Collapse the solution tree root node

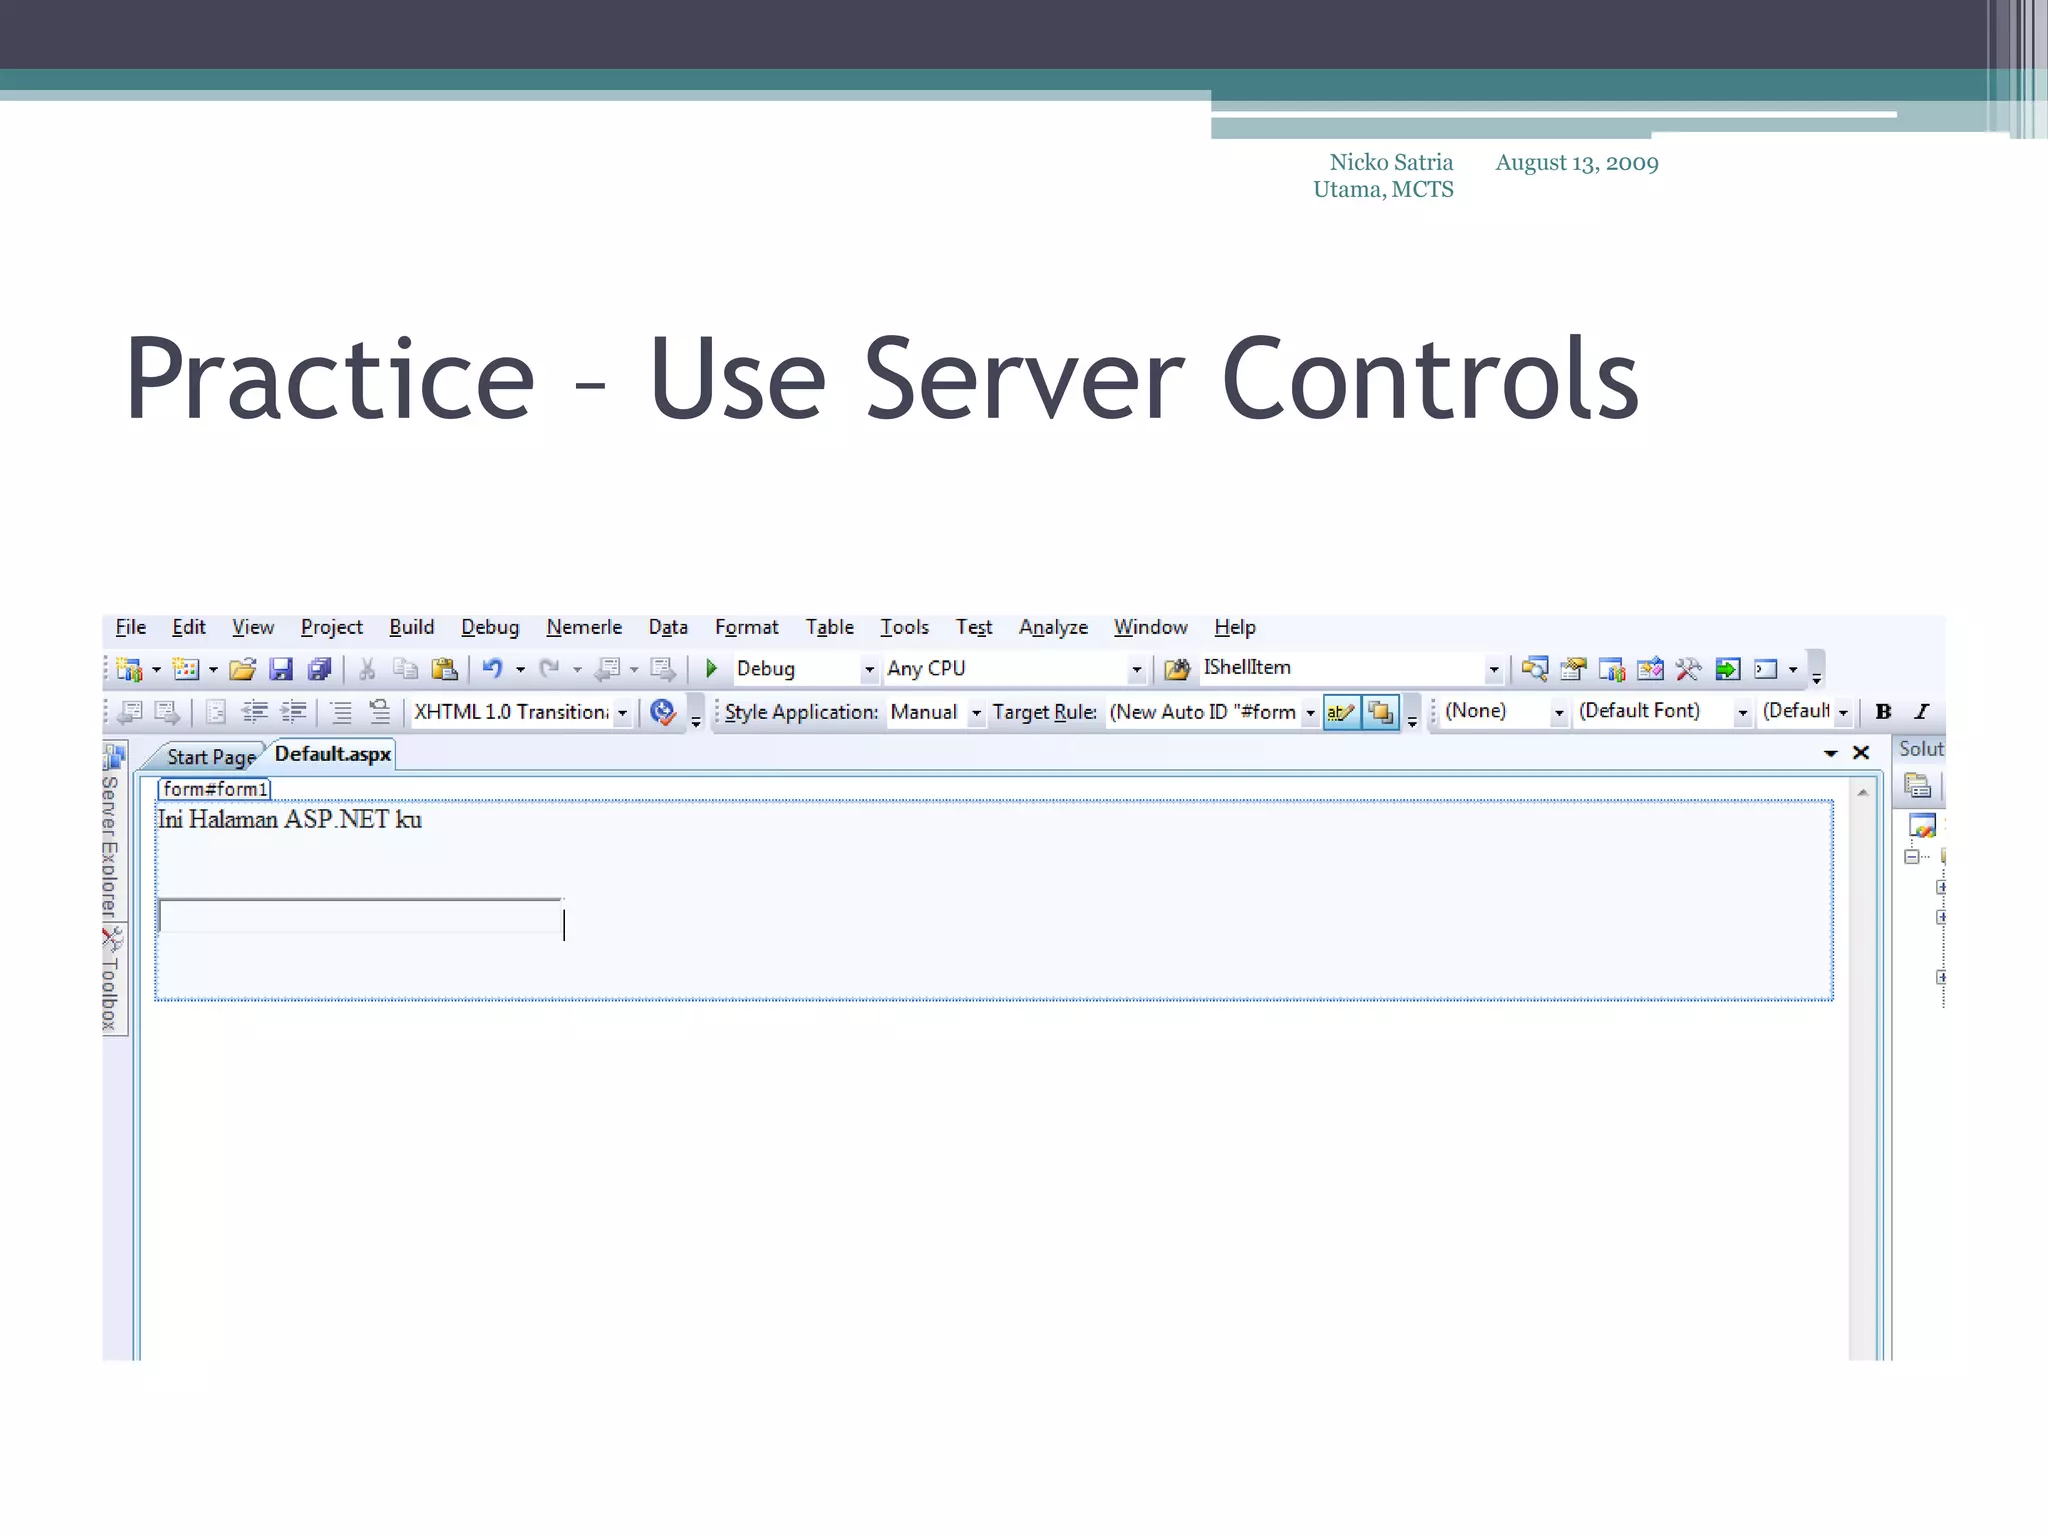pos(1912,857)
